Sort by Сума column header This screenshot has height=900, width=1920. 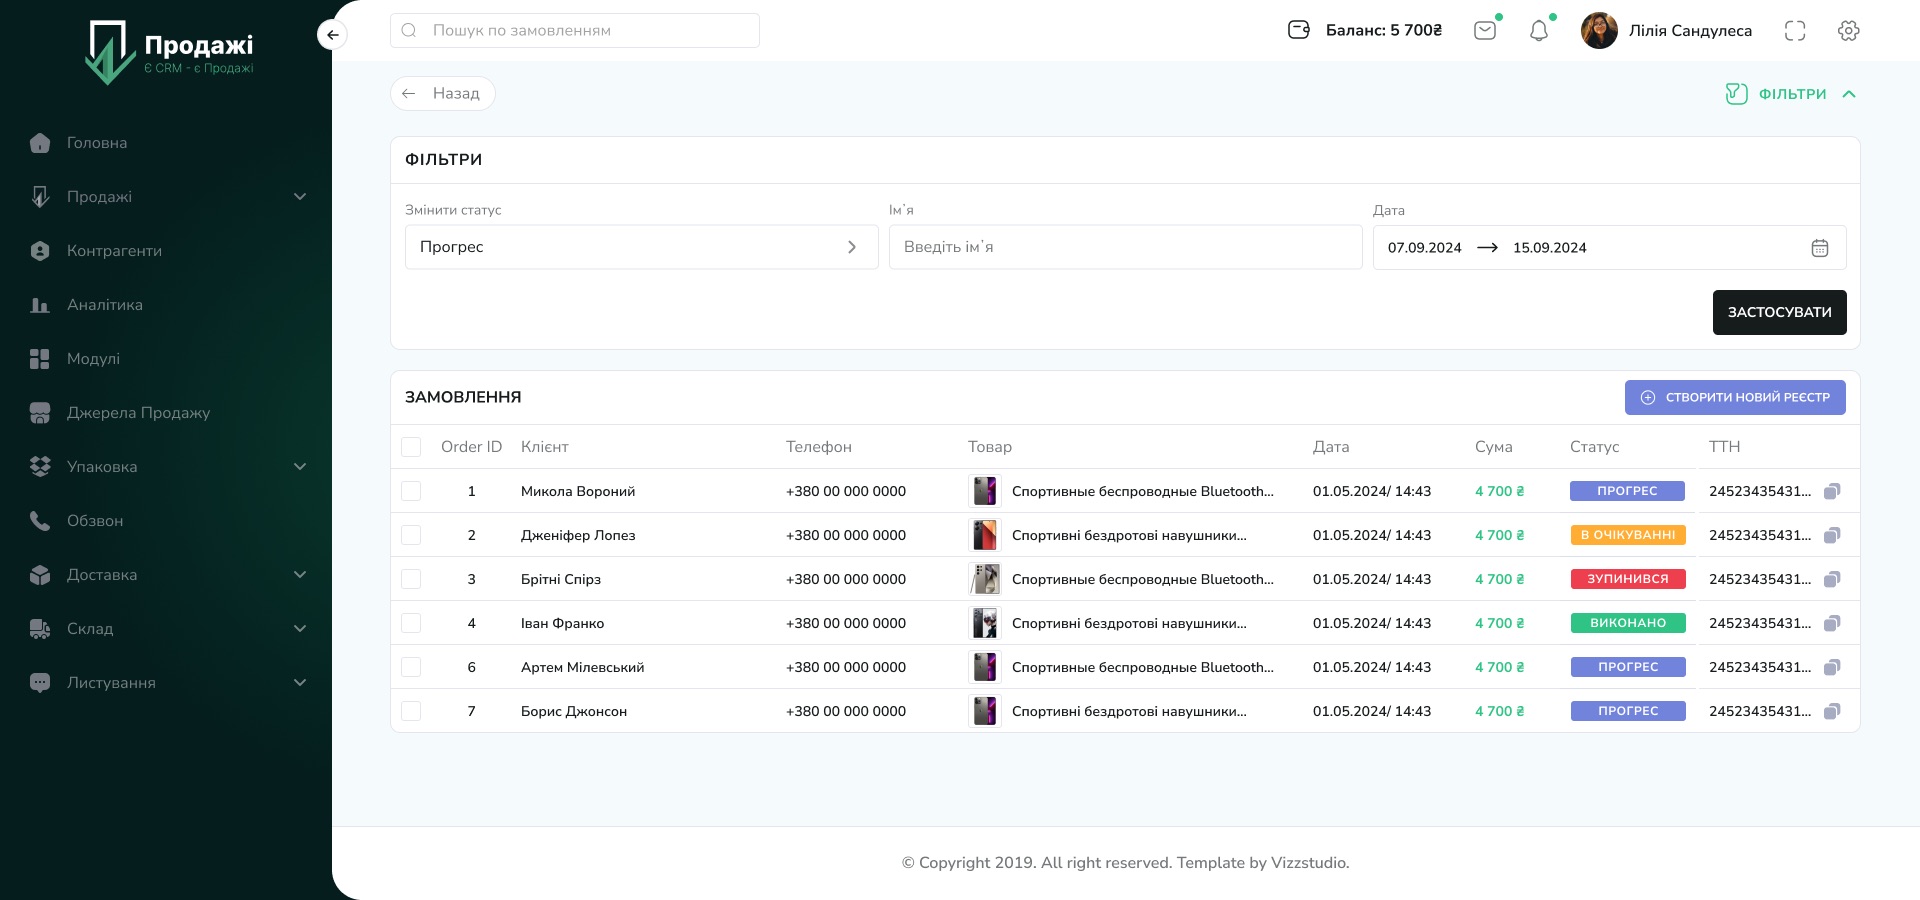pos(1493,447)
